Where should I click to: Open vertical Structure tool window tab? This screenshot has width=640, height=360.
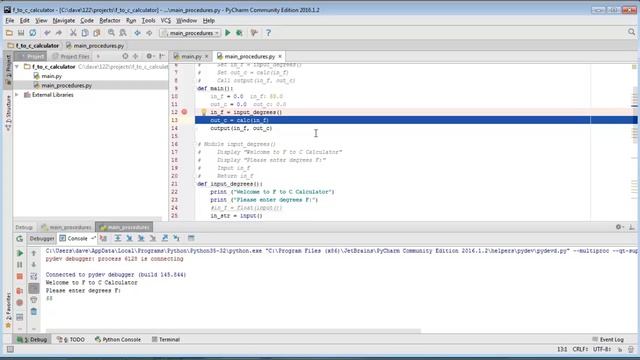click(8, 113)
